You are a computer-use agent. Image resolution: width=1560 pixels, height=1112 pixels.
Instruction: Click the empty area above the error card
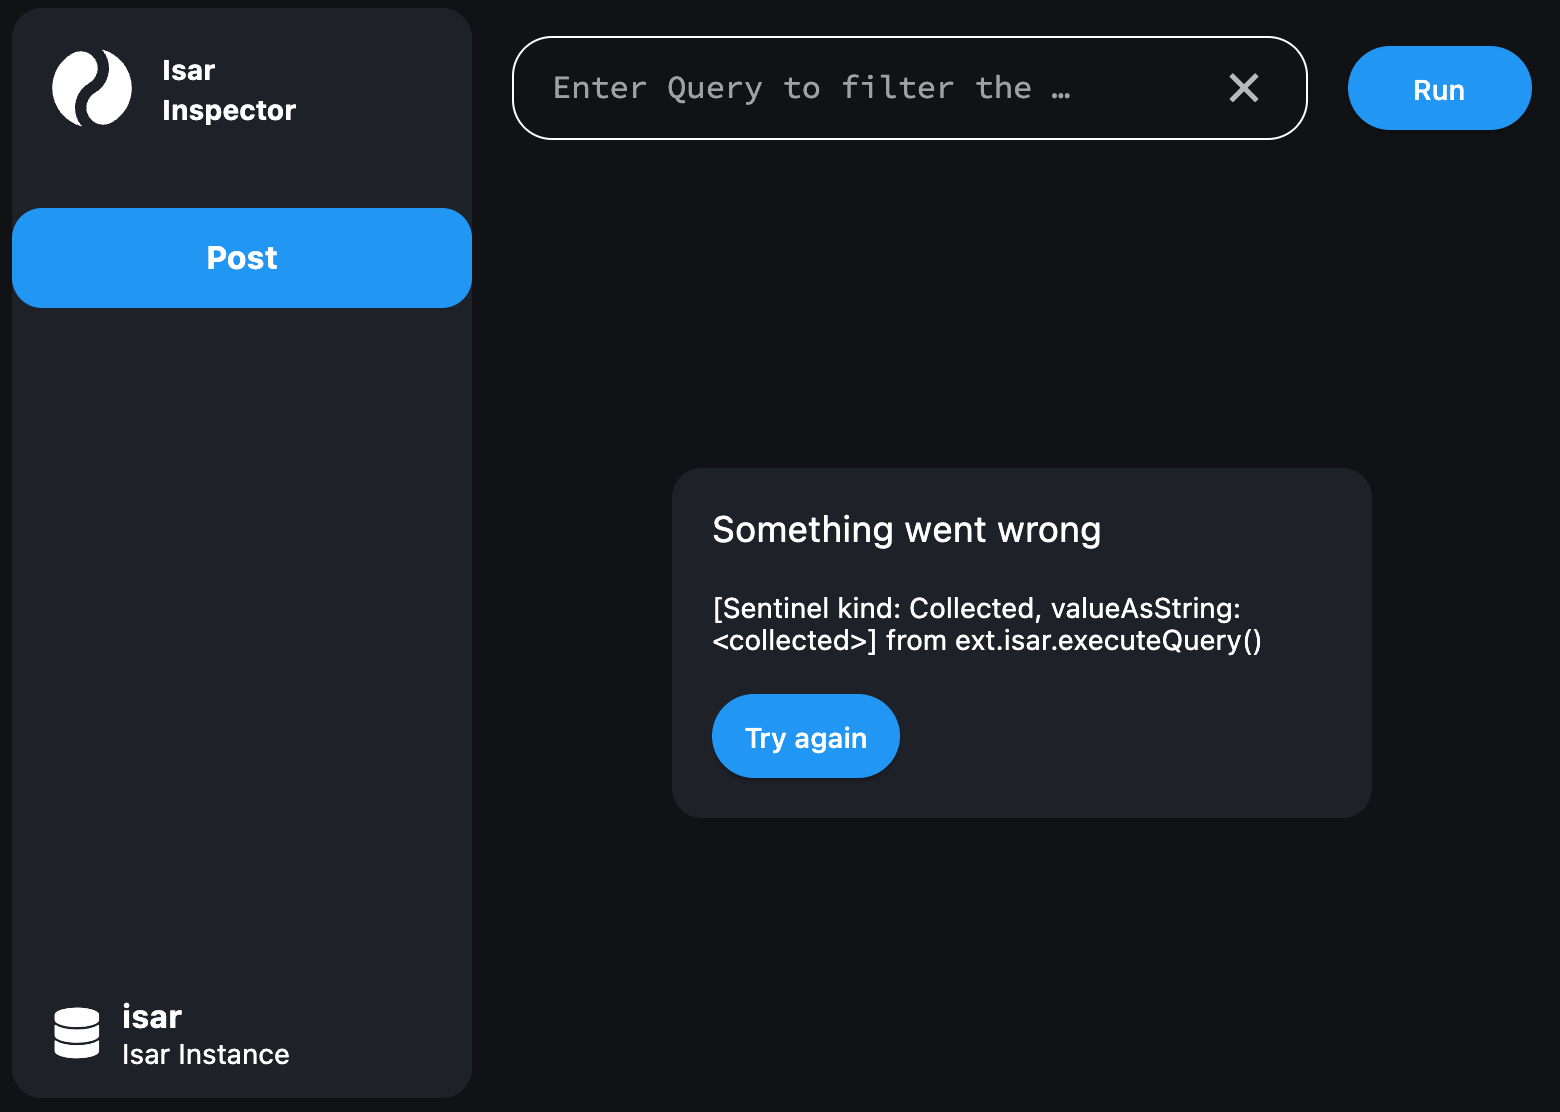pos(1020,300)
